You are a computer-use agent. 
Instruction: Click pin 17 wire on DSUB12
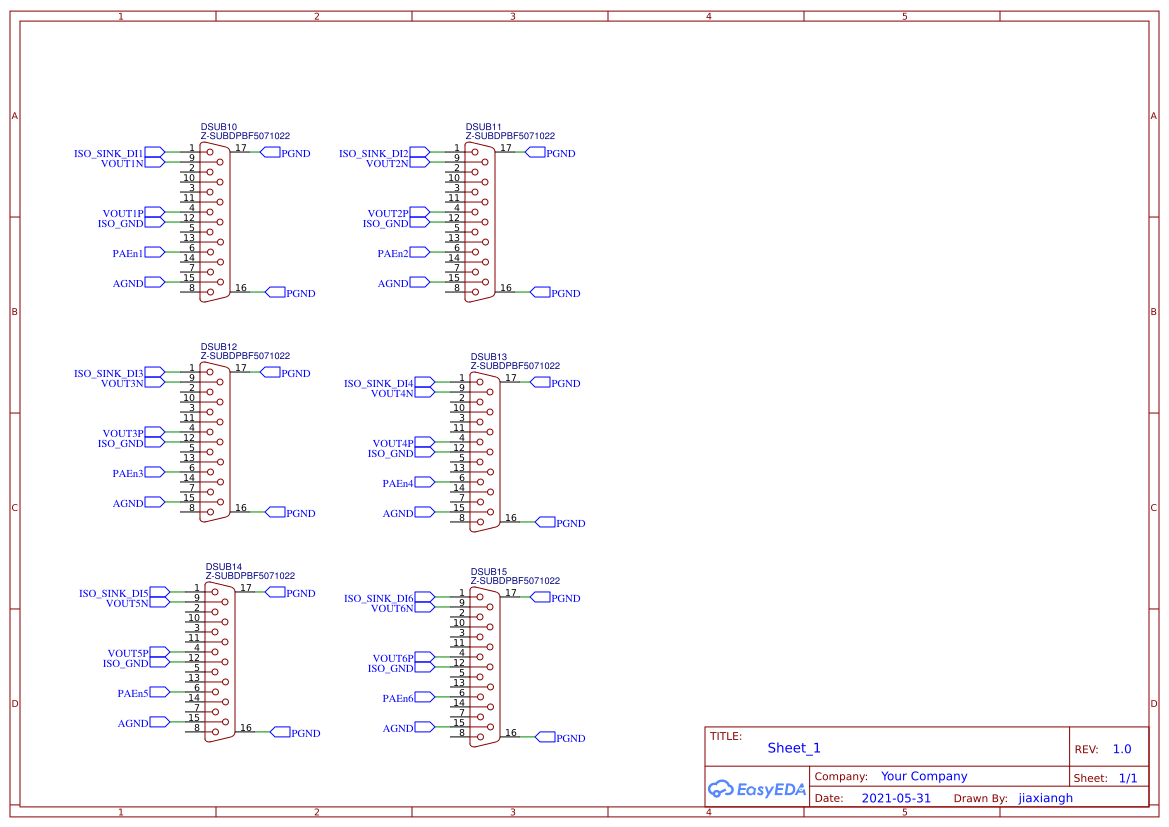pyautogui.click(x=245, y=372)
